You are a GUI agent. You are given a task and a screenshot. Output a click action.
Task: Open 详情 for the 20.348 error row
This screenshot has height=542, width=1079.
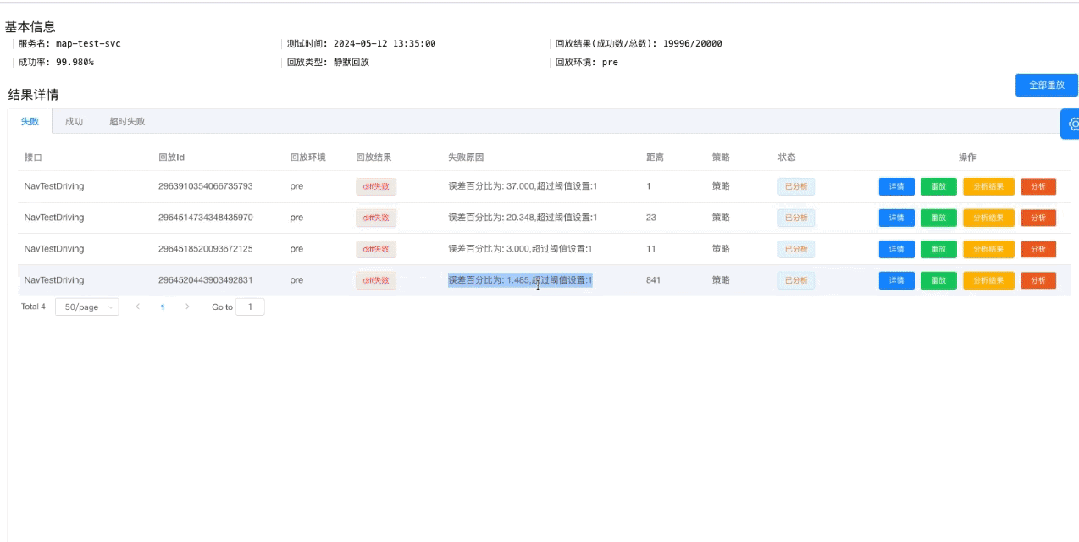click(x=897, y=217)
